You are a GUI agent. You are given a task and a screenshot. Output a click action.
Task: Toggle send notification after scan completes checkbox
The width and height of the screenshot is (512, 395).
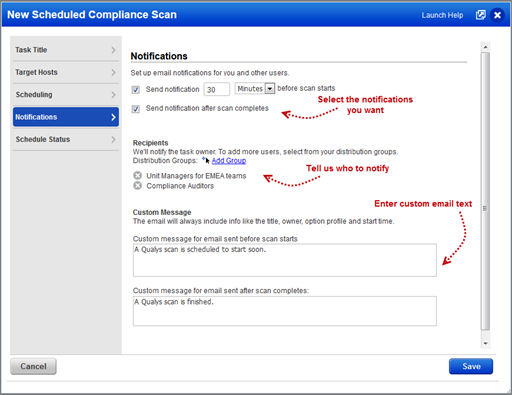pyautogui.click(x=135, y=109)
